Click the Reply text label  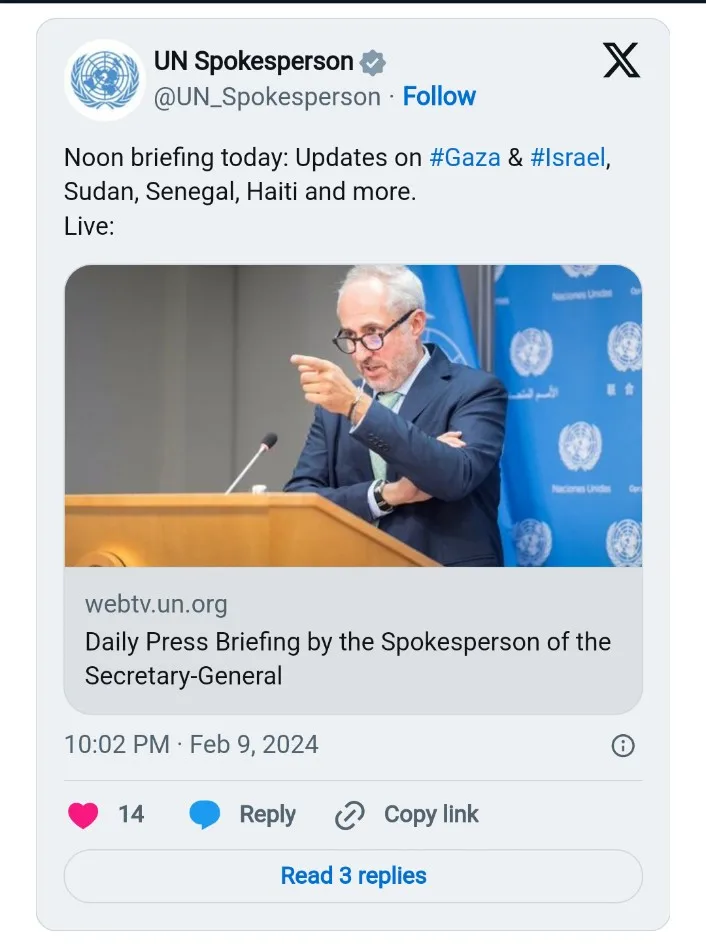(267, 815)
